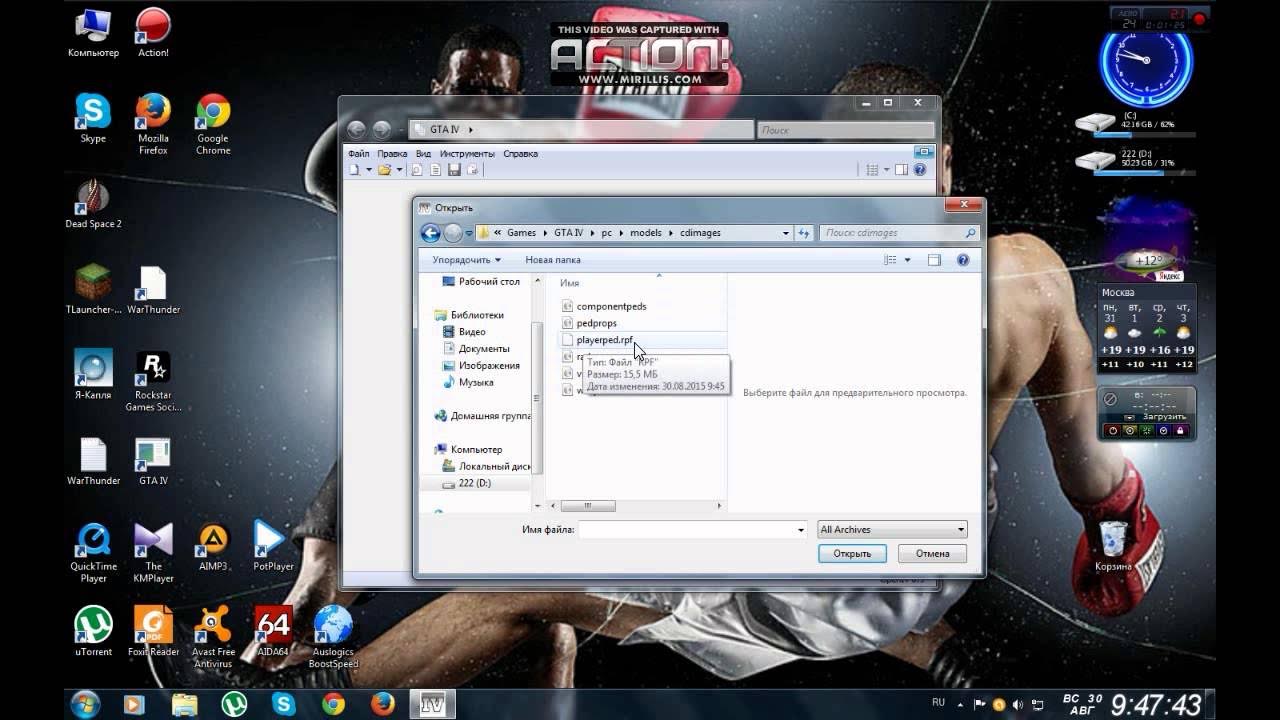The image size is (1280, 720).
Task: Click the Firefox icon in the taskbar
Action: [x=382, y=703]
